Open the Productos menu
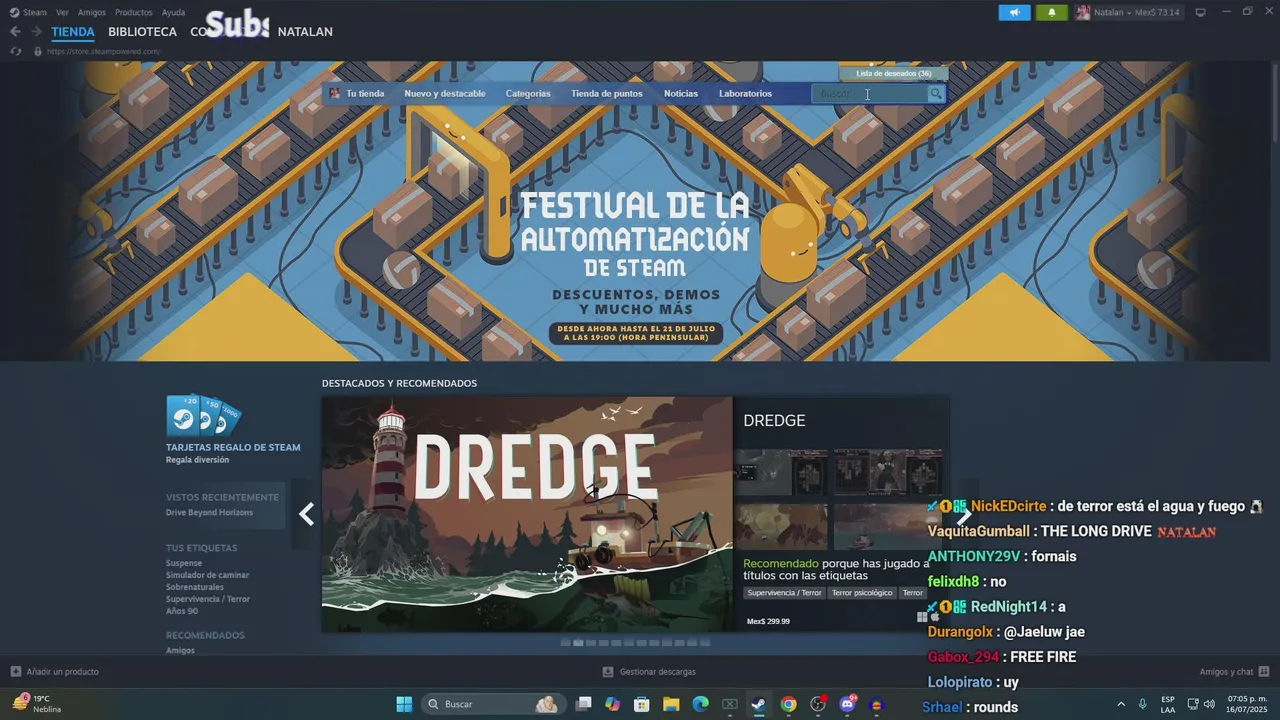Screen dimensions: 1280x720 point(134,12)
